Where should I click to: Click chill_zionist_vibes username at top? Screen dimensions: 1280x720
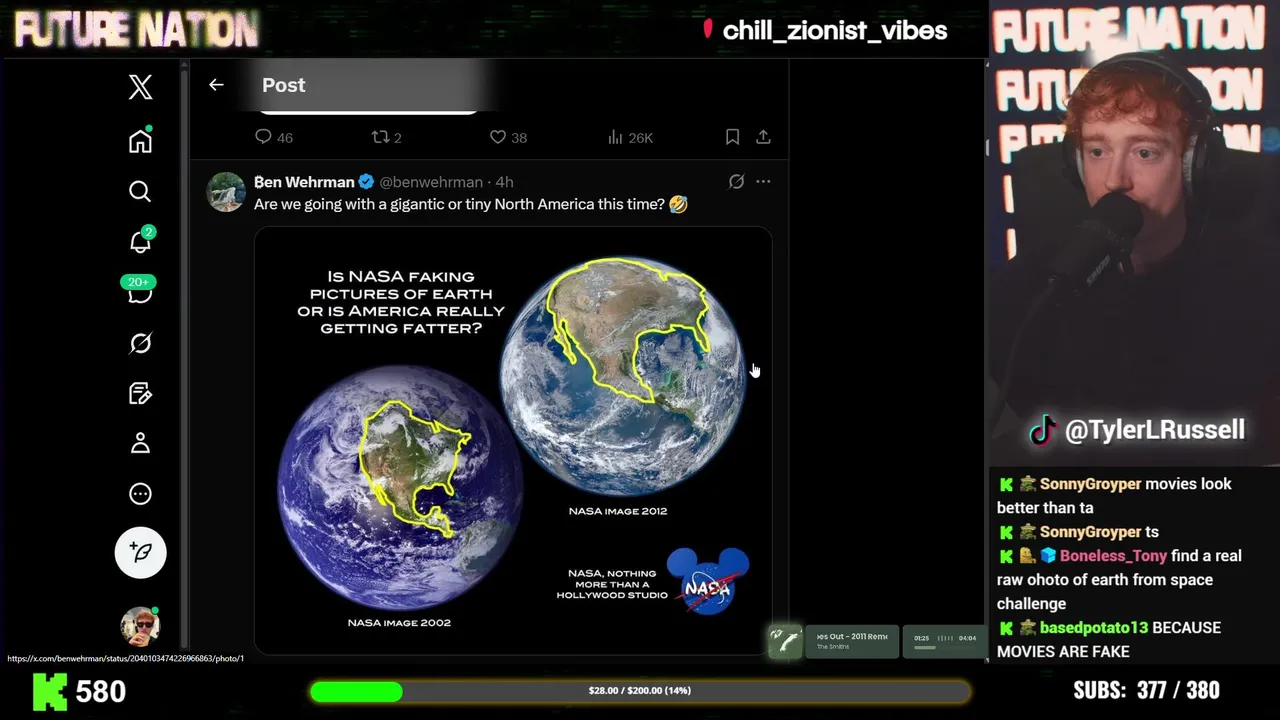click(x=834, y=31)
